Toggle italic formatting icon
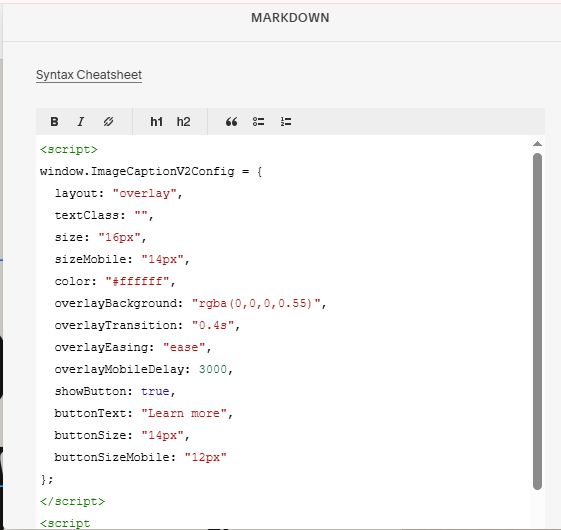Viewport: 561px width, 530px height. [x=81, y=122]
